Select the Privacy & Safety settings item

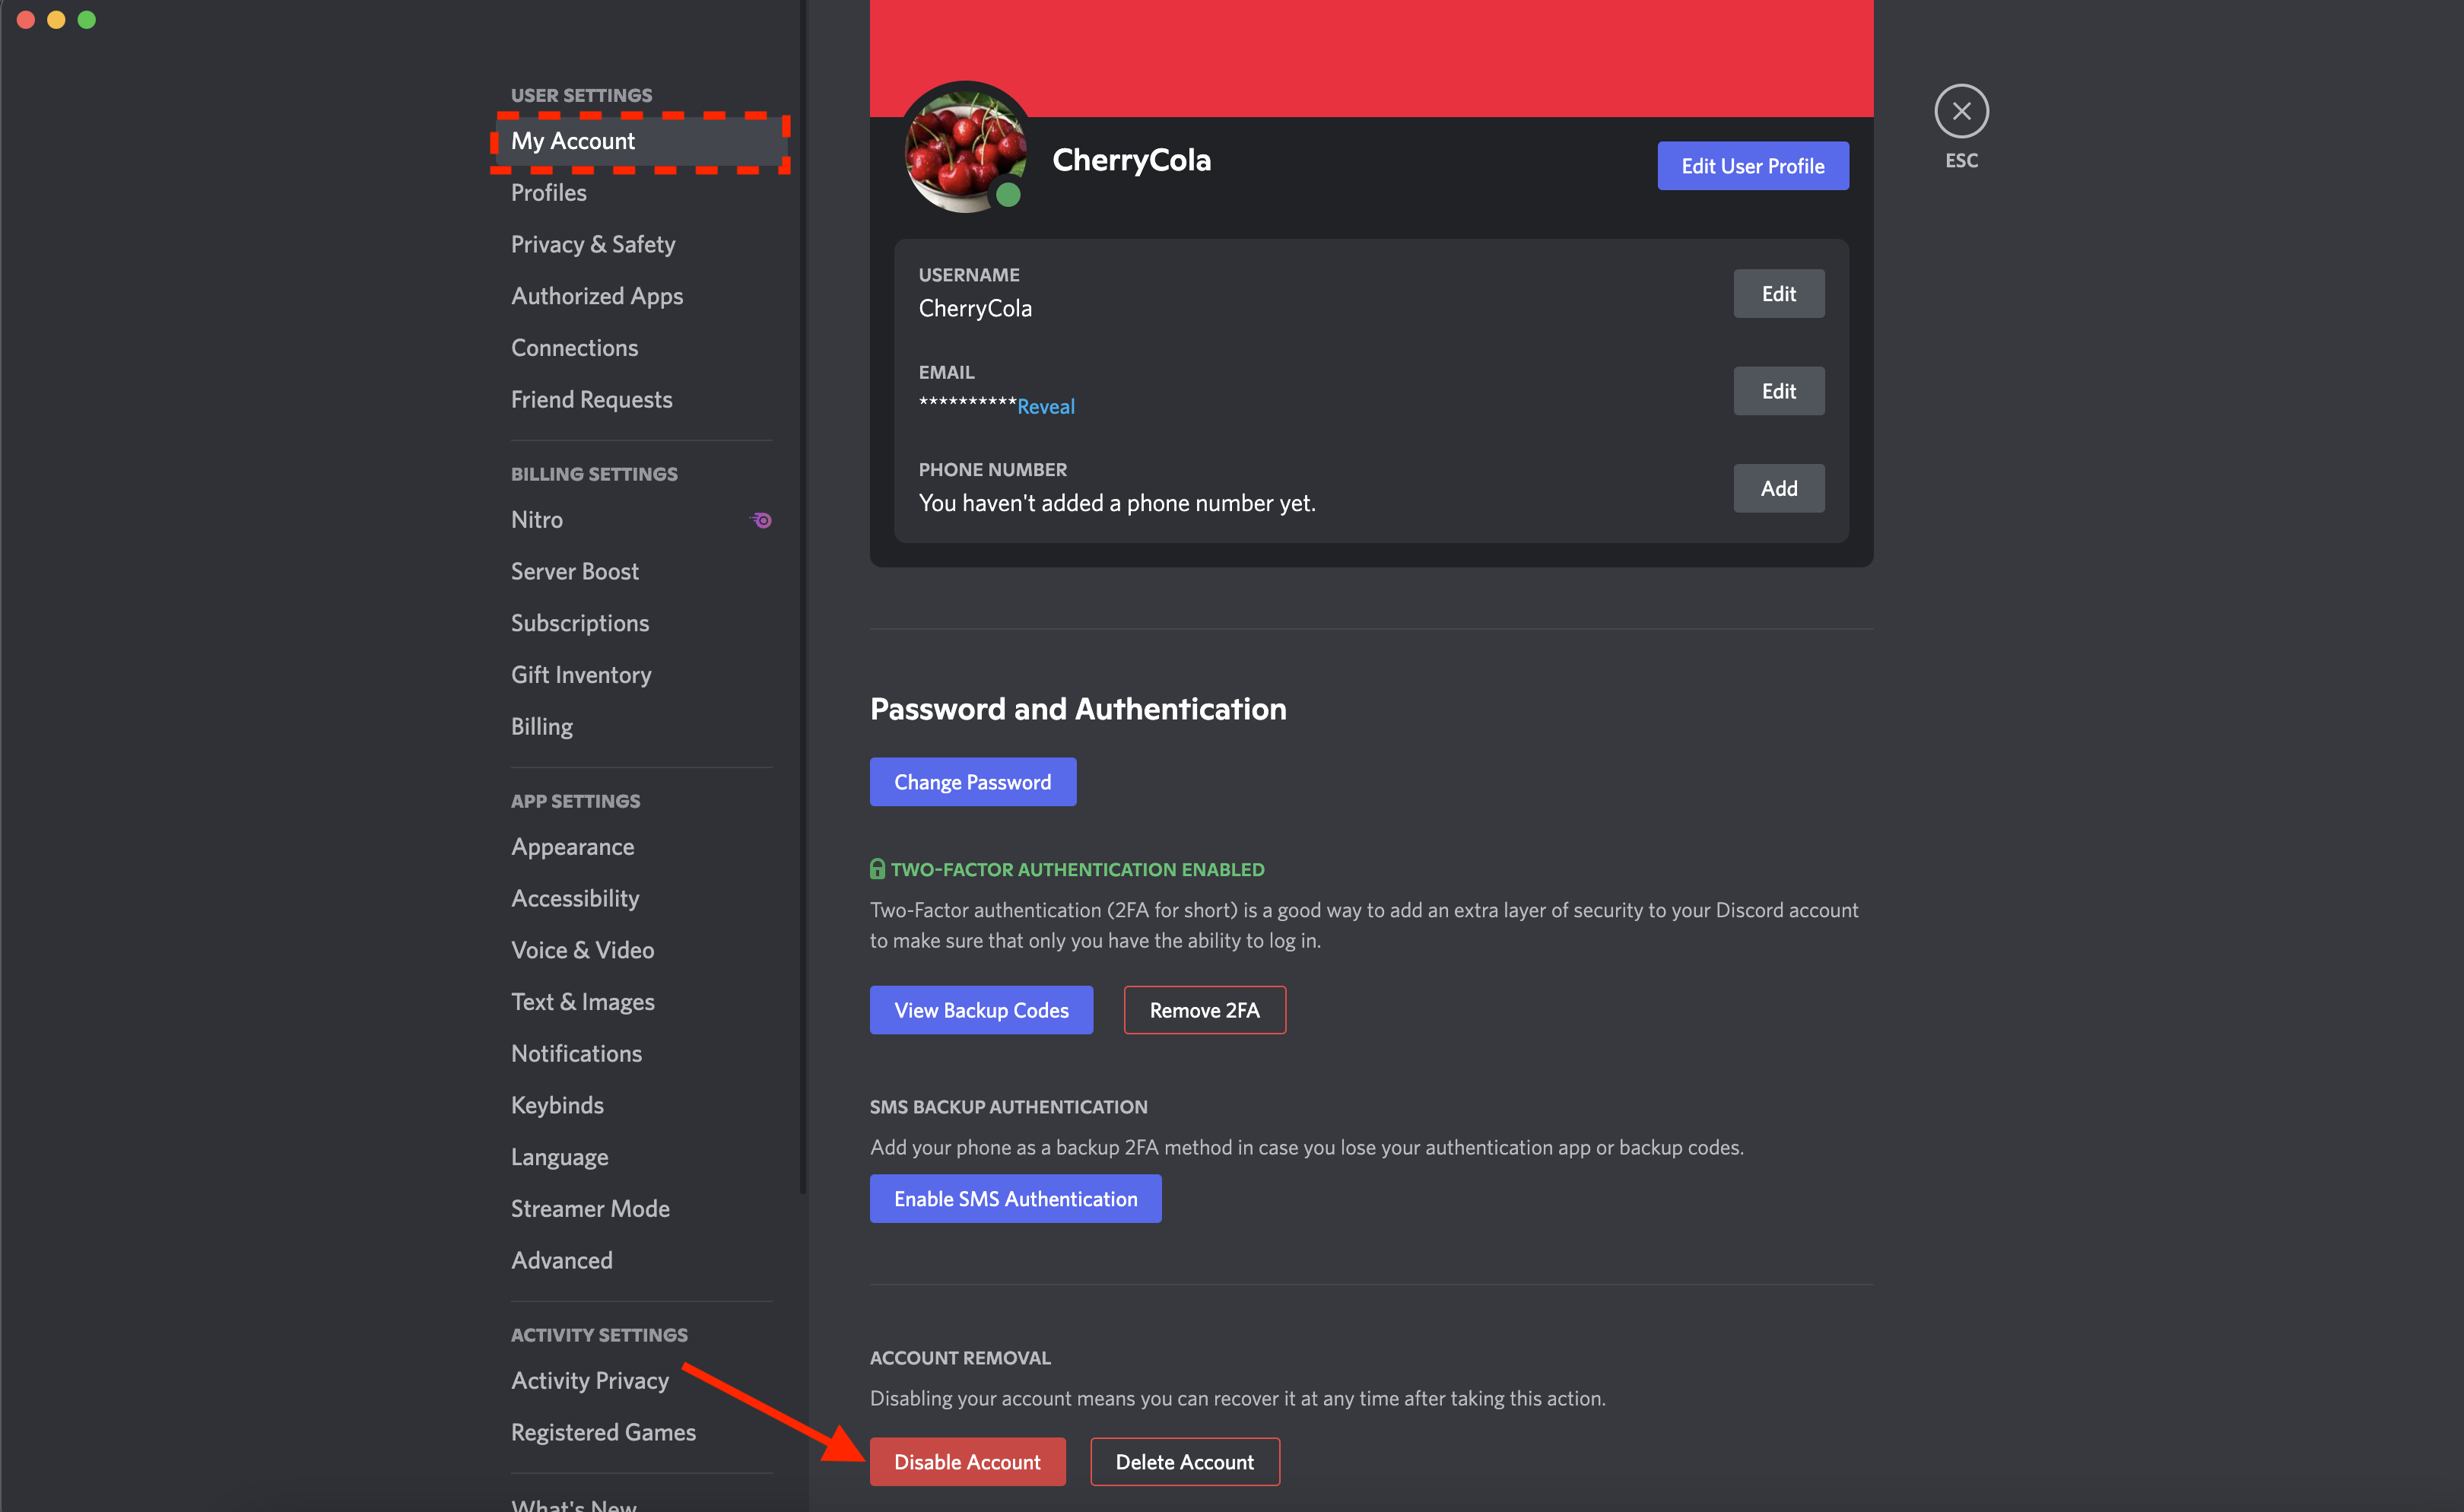592,243
